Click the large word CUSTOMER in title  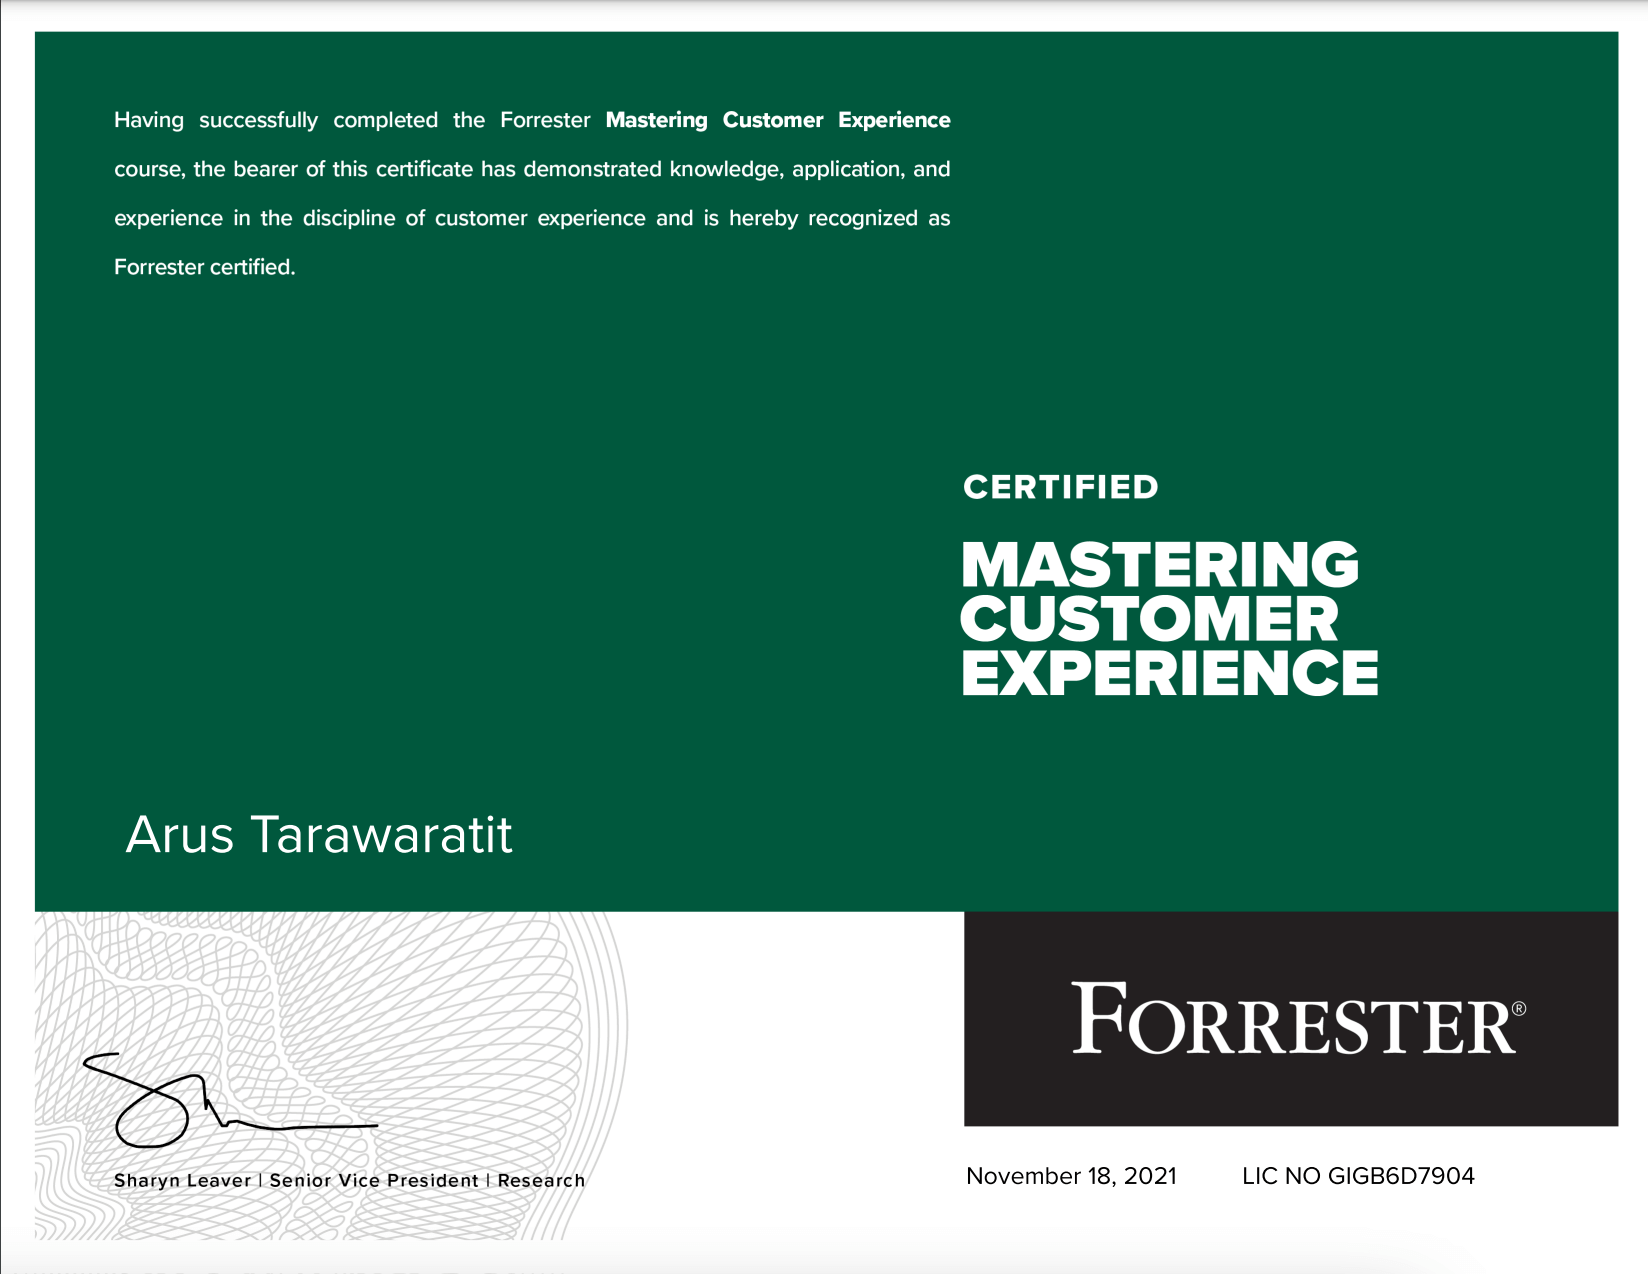tap(1149, 619)
